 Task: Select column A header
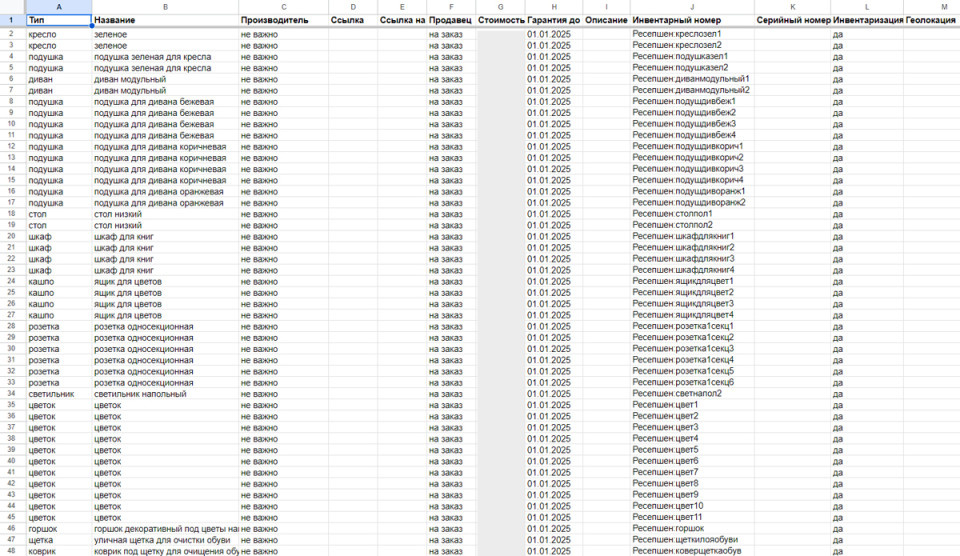[x=59, y=7]
